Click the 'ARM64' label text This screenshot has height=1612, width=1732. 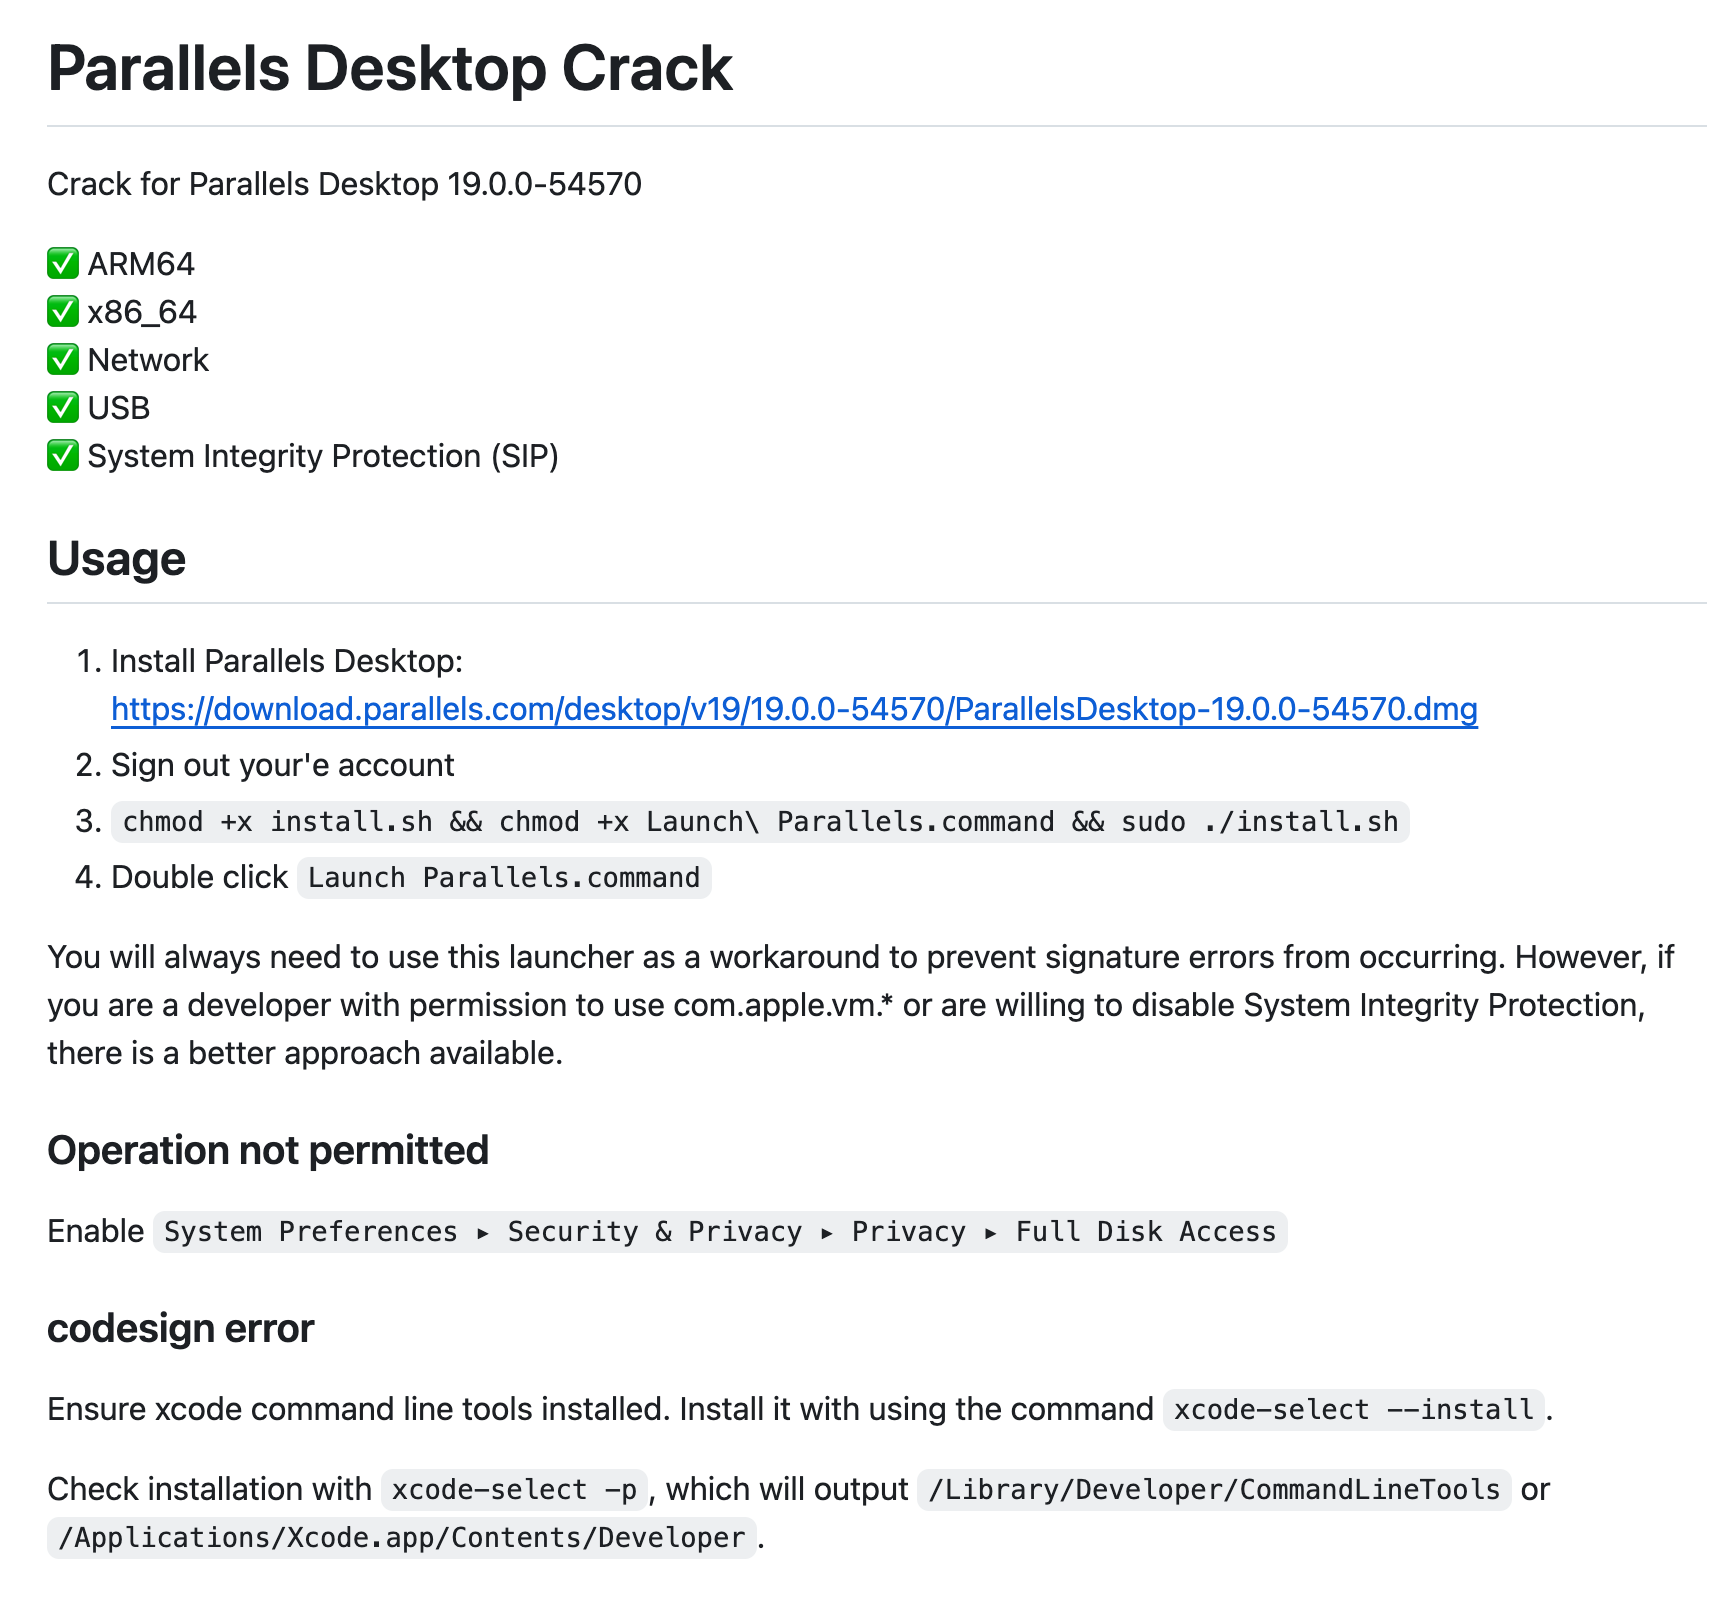[141, 264]
